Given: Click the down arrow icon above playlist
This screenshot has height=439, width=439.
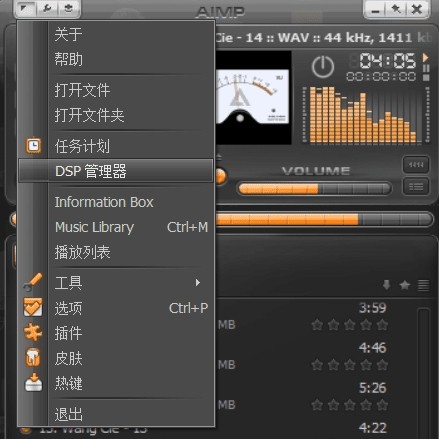Looking at the screenshot, I should (387, 285).
